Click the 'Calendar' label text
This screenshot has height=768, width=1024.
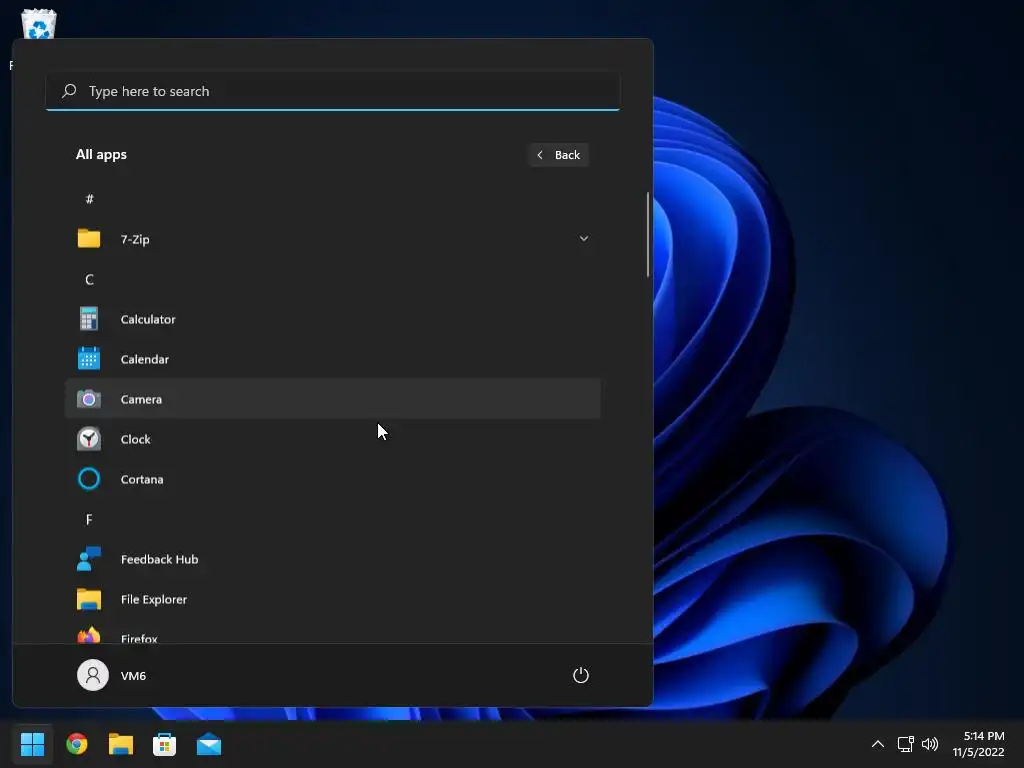tap(144, 359)
